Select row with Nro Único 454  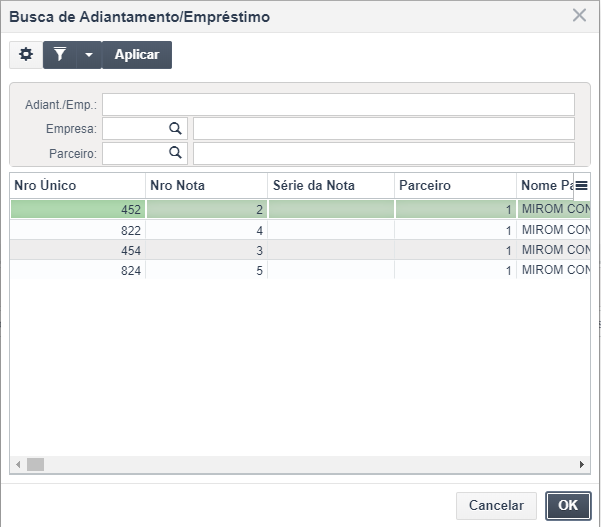click(x=300, y=250)
